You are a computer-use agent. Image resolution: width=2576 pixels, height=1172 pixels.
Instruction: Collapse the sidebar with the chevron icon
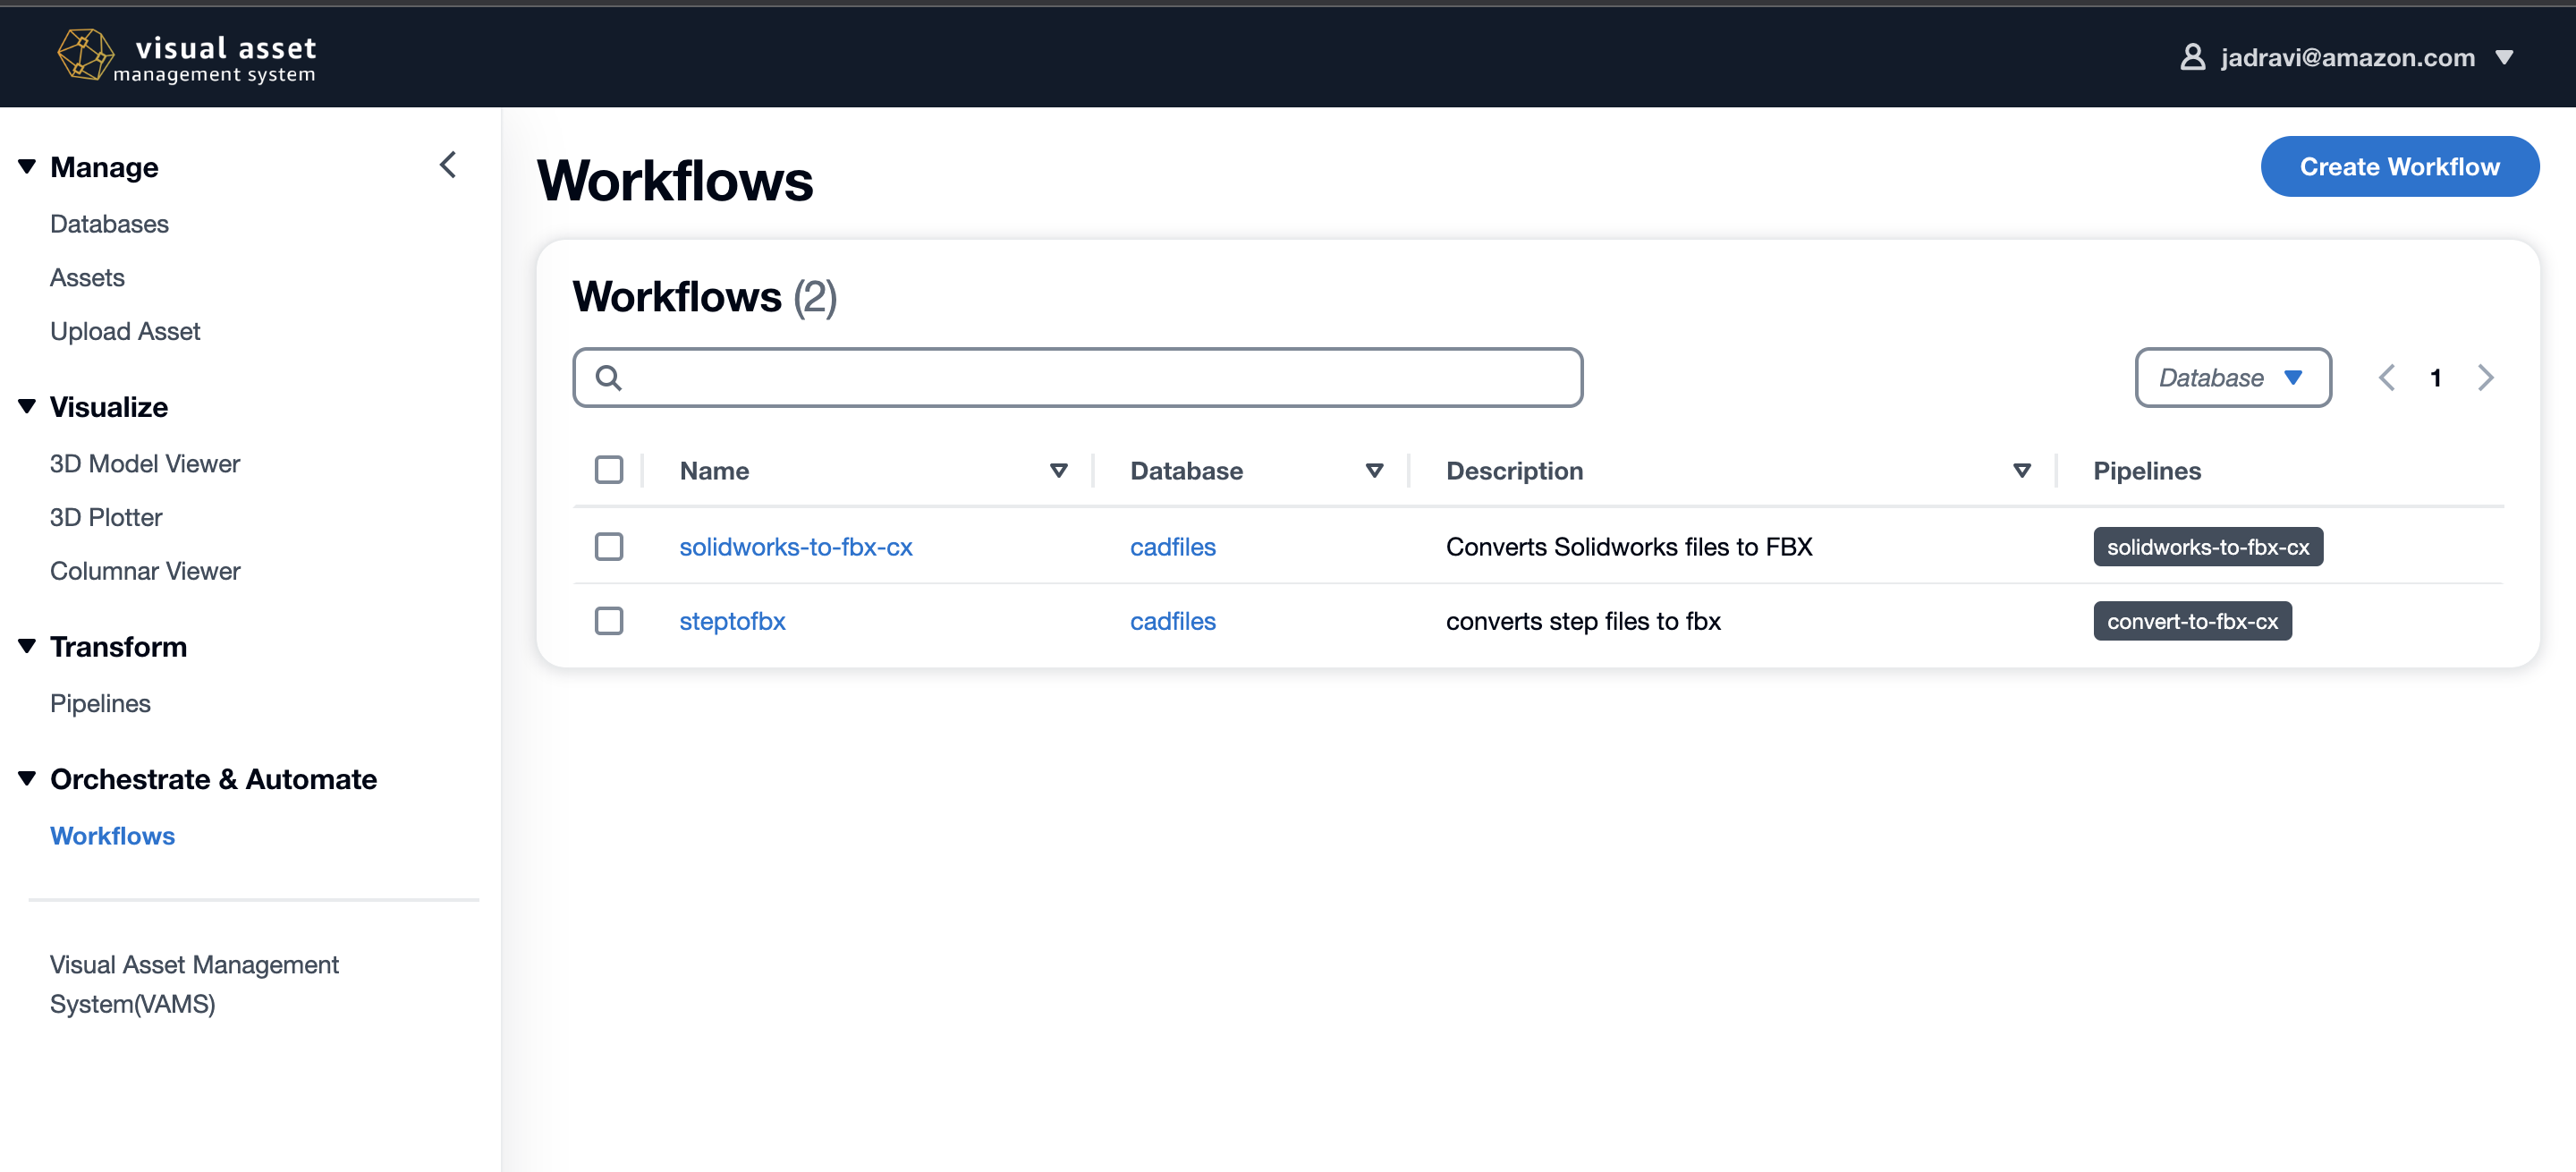(x=448, y=164)
